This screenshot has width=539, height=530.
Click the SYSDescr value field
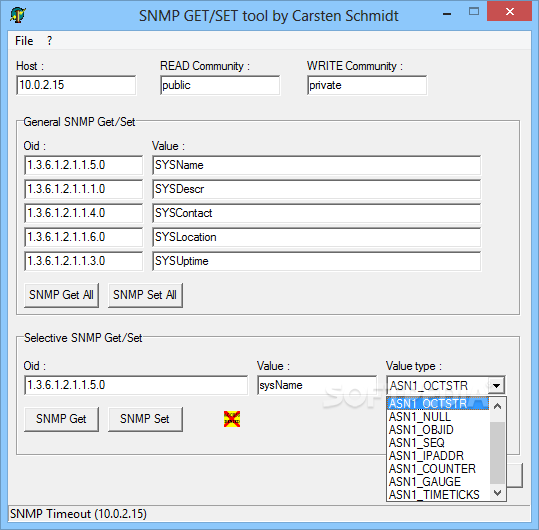317,189
